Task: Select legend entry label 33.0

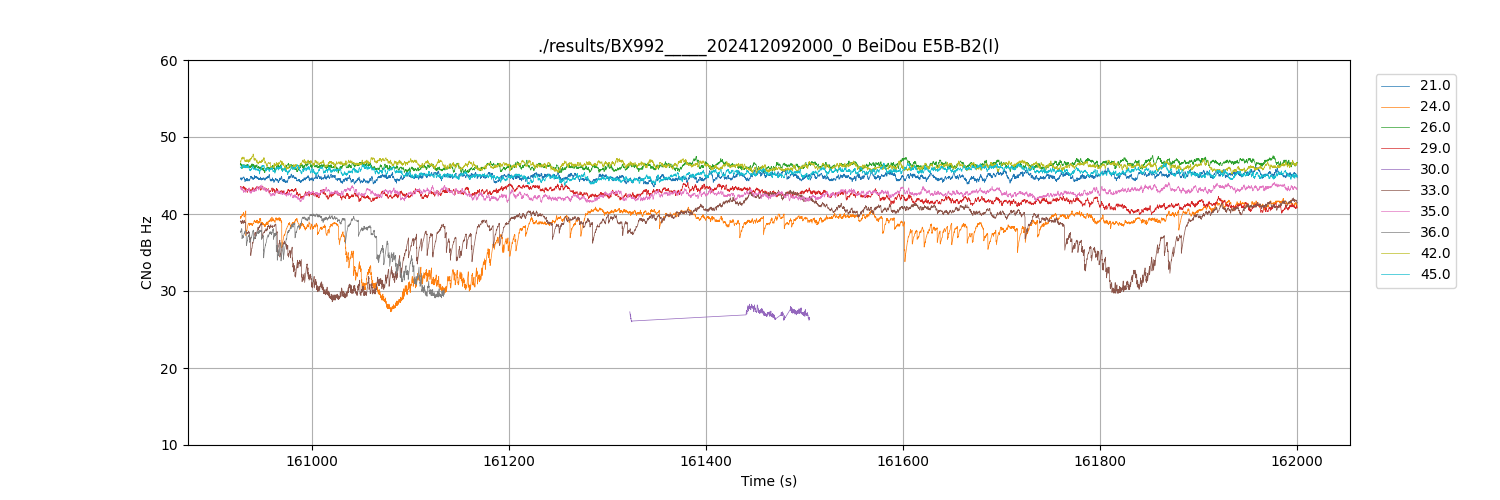Action: tap(1434, 191)
